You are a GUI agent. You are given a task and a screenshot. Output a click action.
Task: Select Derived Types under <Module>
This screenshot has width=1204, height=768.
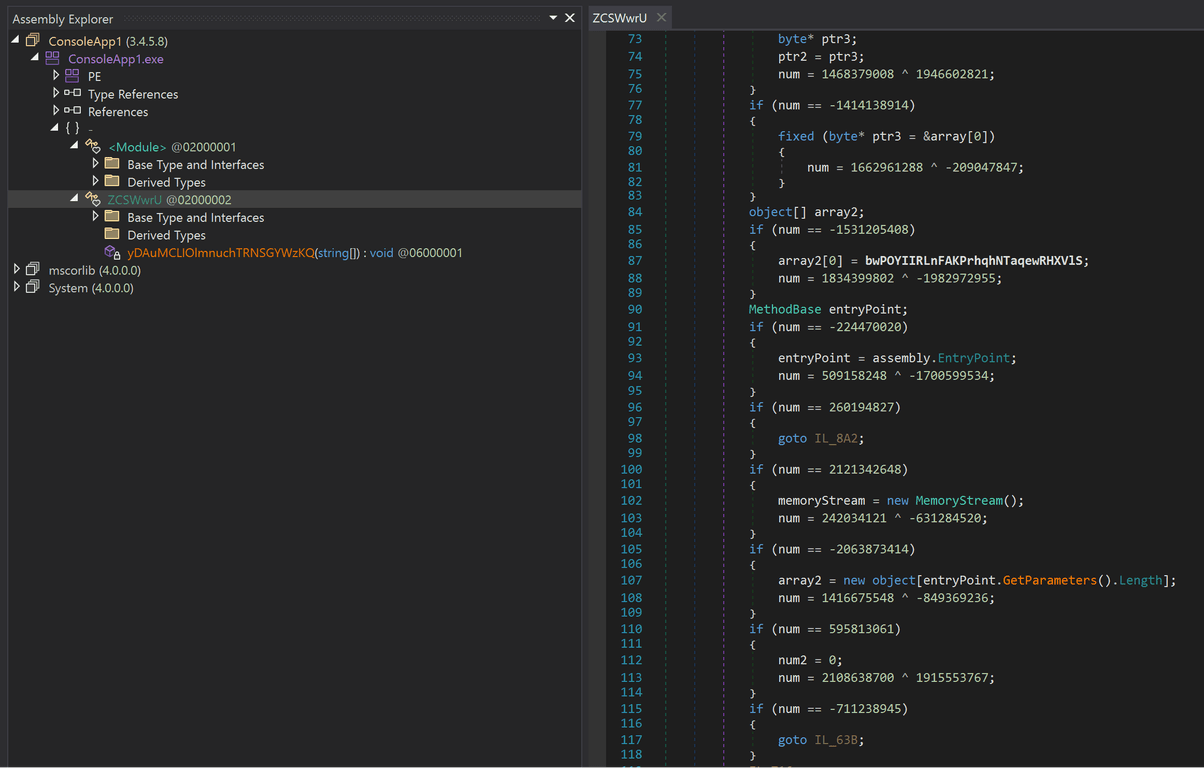[166, 182]
